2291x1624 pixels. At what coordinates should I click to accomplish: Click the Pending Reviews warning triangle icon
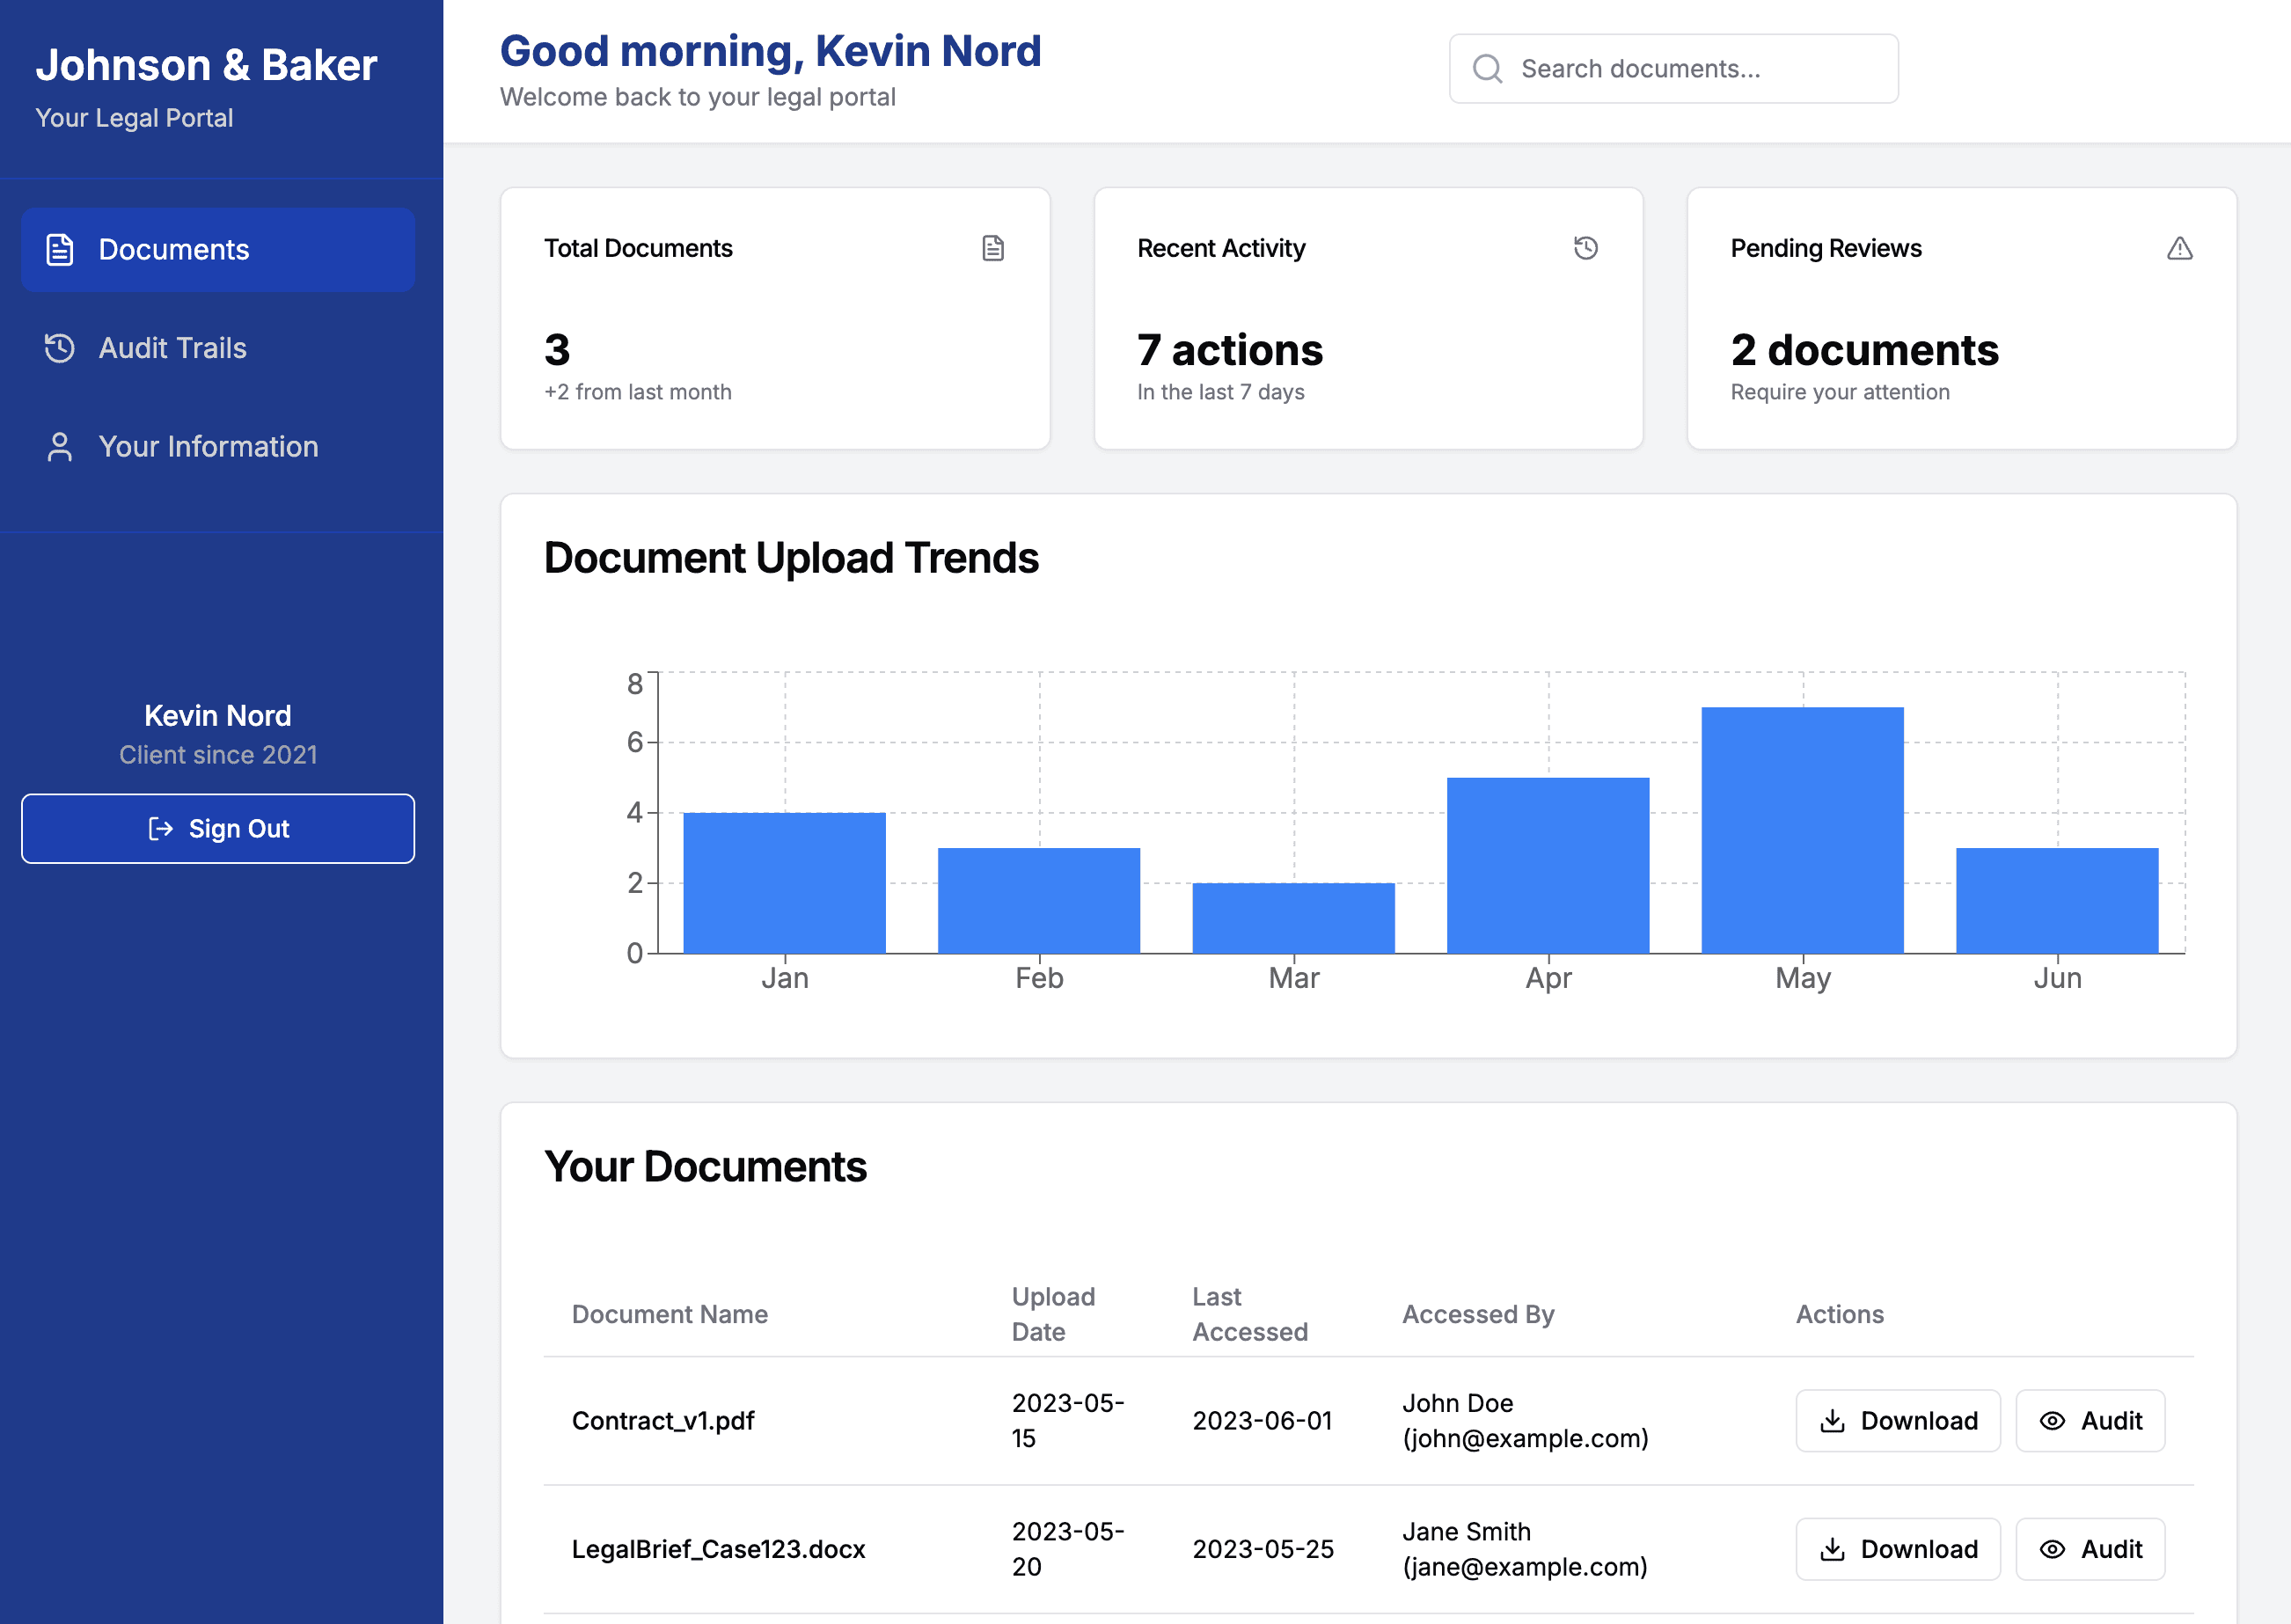tap(2180, 248)
